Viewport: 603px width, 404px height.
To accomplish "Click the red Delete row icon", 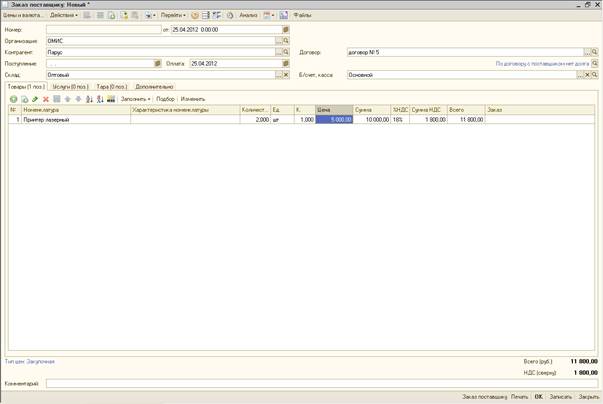I will pos(46,99).
